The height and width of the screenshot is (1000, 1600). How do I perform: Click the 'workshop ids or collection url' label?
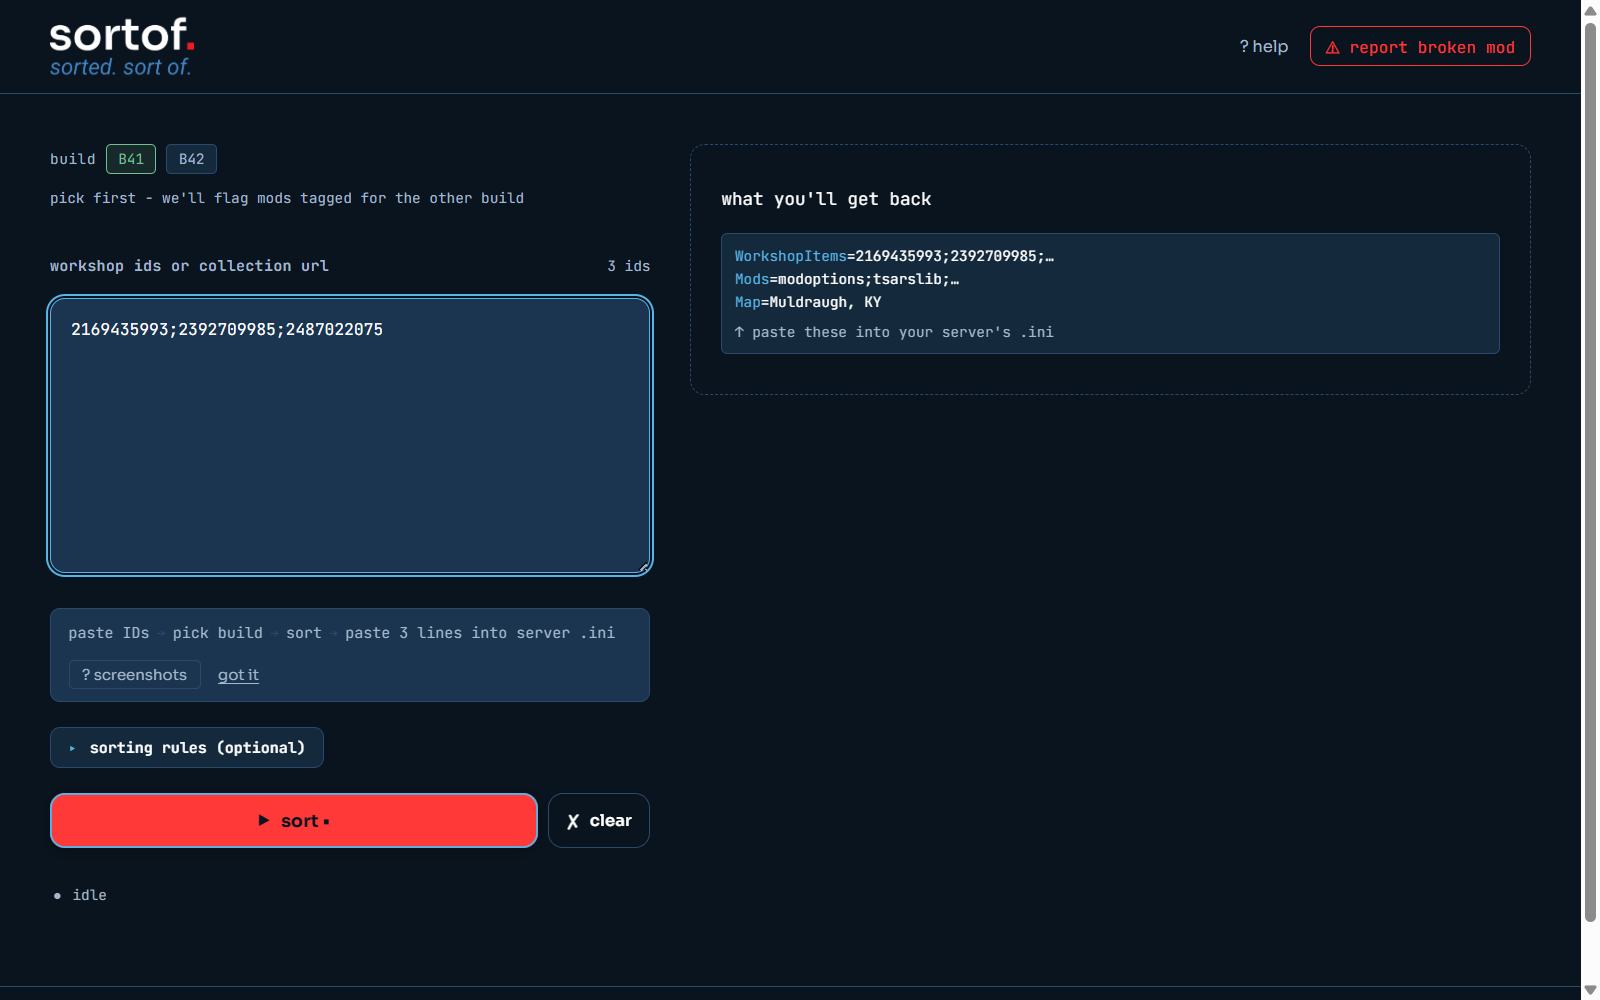[189, 266]
